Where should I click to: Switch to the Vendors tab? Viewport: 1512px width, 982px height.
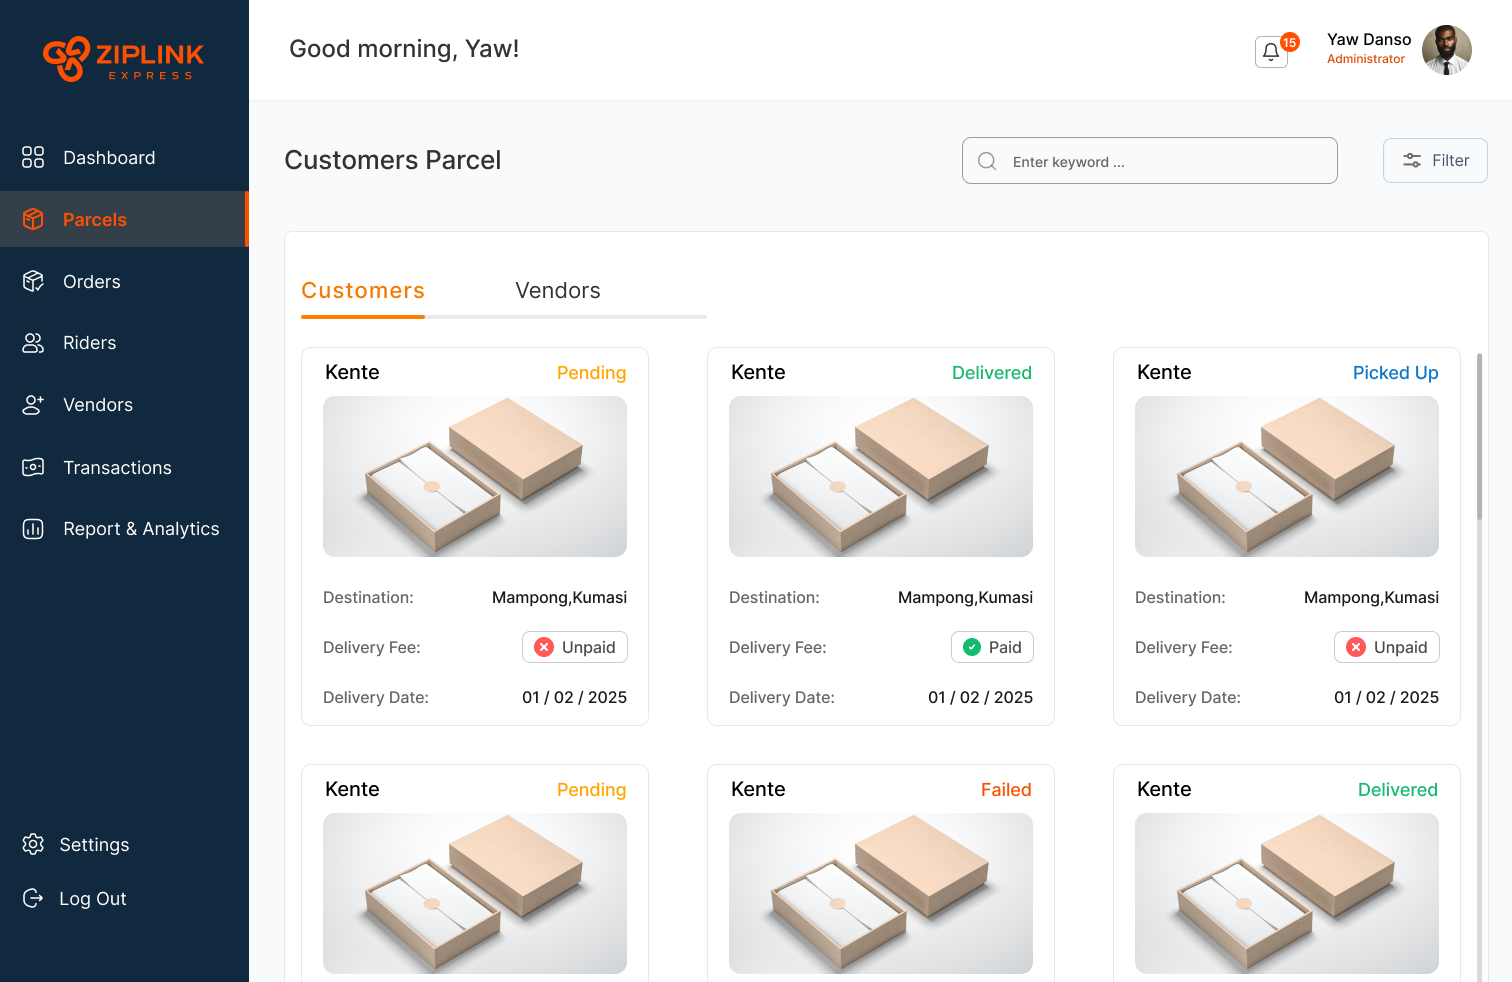(557, 291)
